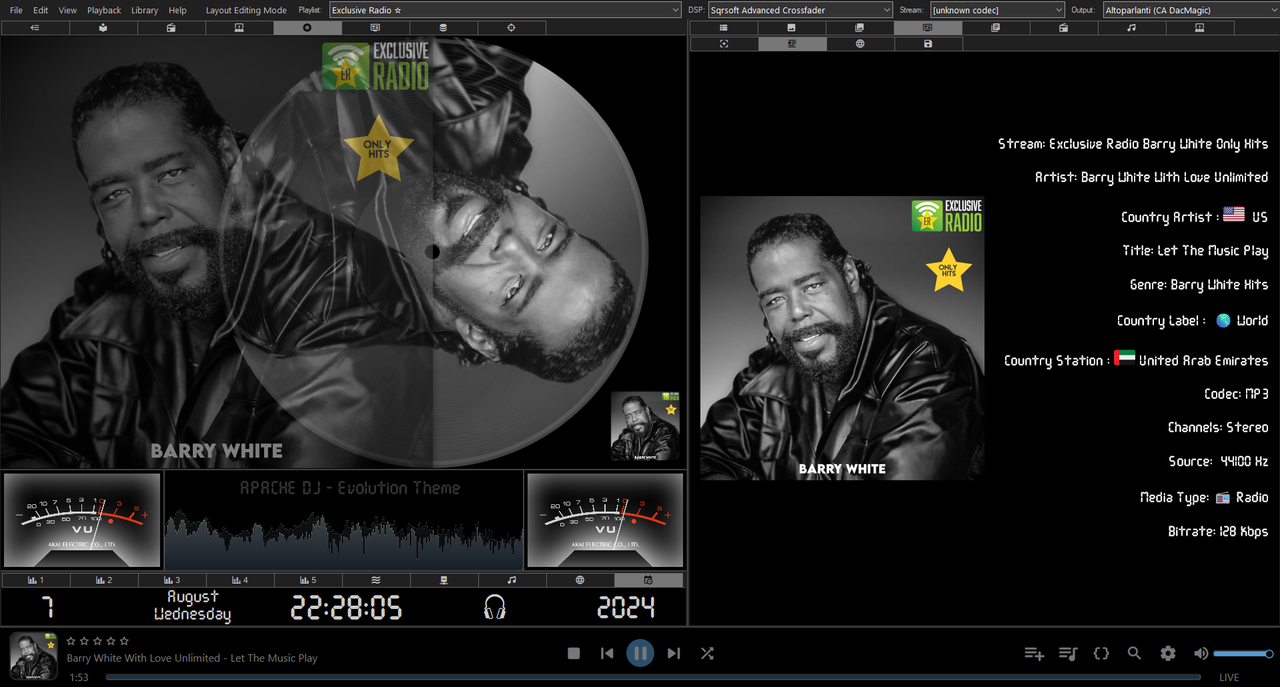1280x687 pixels.
Task: Expand the Output dropdown Altoparlanti CA DacMagic
Action: [x=1190, y=10]
